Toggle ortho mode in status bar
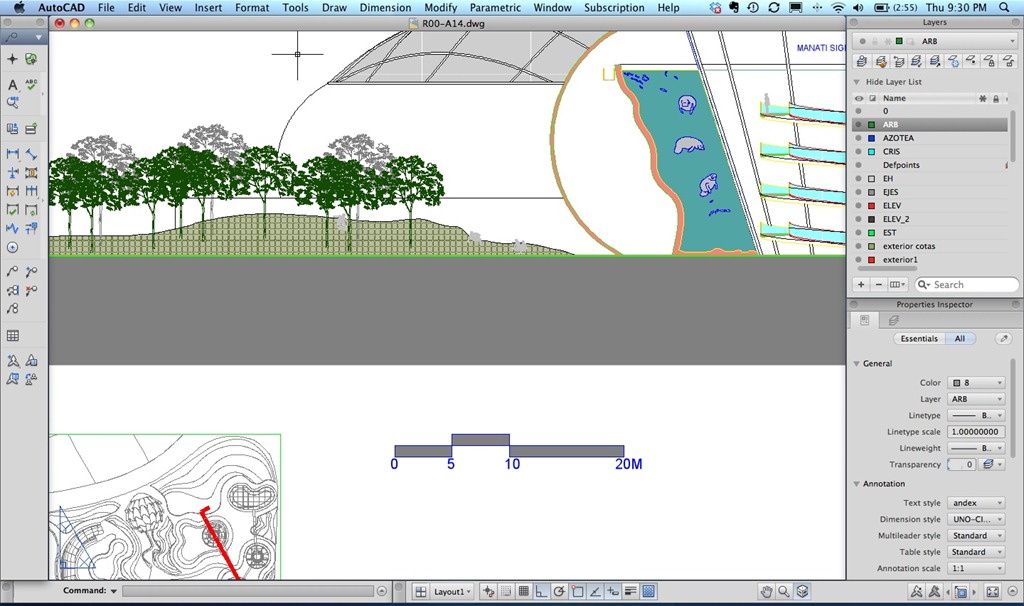Image resolution: width=1024 pixels, height=606 pixels. (x=541, y=591)
